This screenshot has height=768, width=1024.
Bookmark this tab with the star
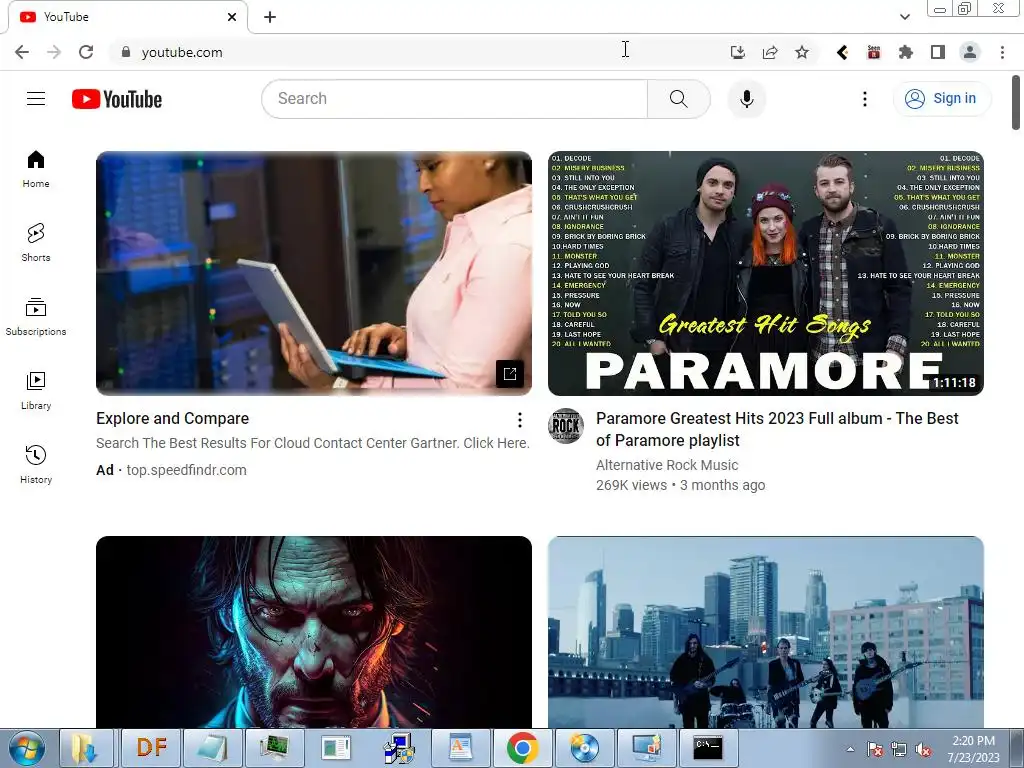(x=802, y=52)
